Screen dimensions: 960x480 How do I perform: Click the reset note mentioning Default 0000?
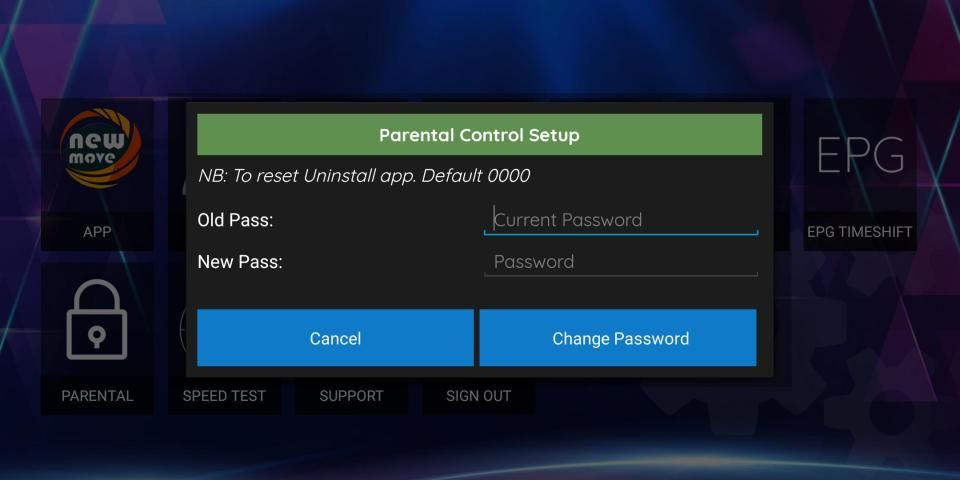[364, 176]
